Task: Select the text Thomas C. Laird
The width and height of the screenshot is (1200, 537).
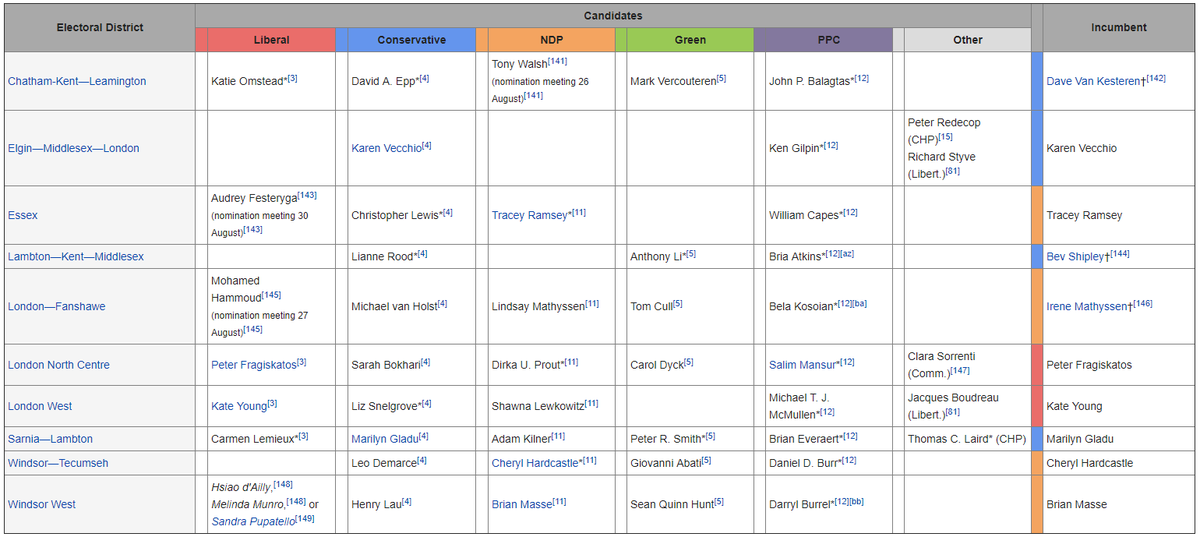Action: [x=949, y=439]
